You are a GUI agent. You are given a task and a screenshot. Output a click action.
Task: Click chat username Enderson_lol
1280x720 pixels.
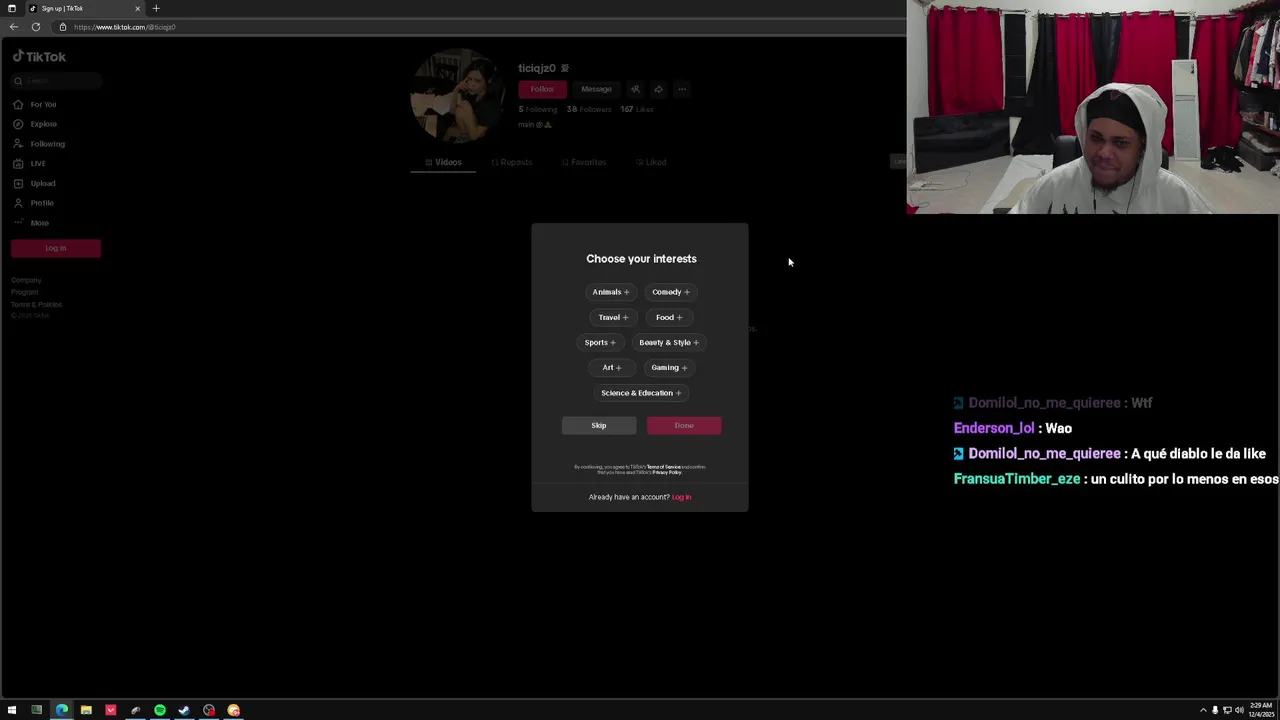(x=994, y=428)
